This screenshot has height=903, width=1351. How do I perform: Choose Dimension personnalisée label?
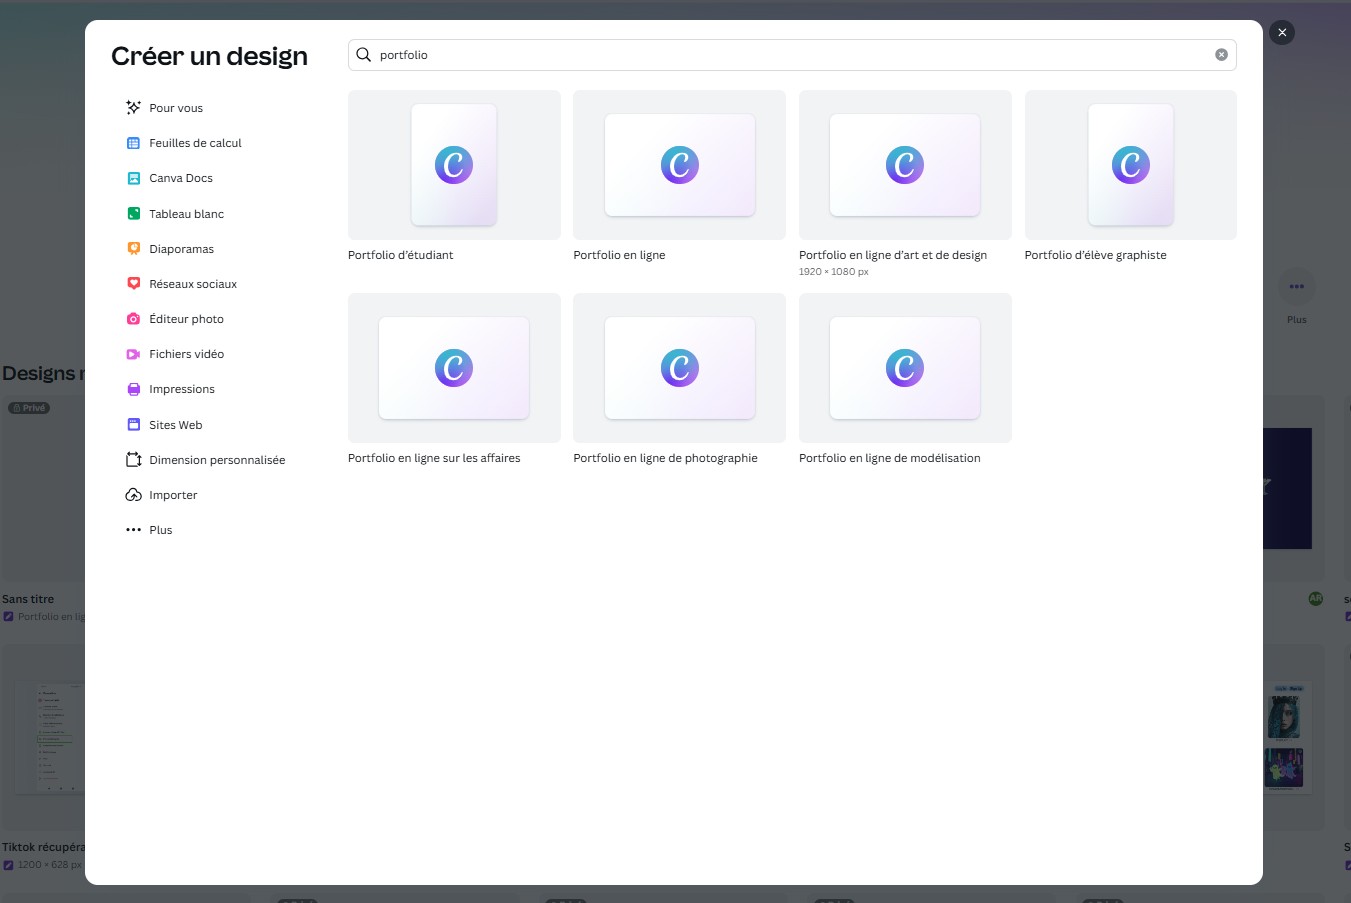point(217,460)
